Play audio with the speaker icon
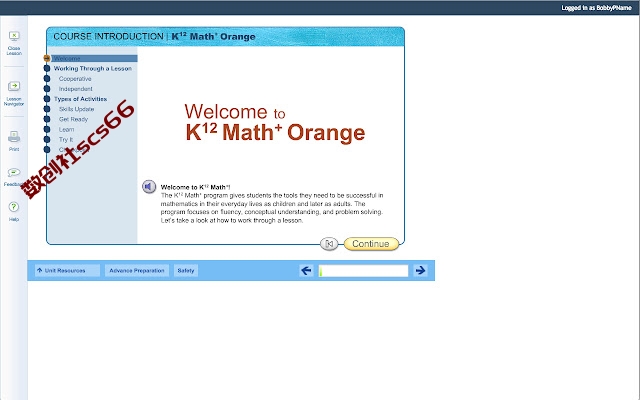Image resolution: width=640 pixels, height=400 pixels. (149, 187)
